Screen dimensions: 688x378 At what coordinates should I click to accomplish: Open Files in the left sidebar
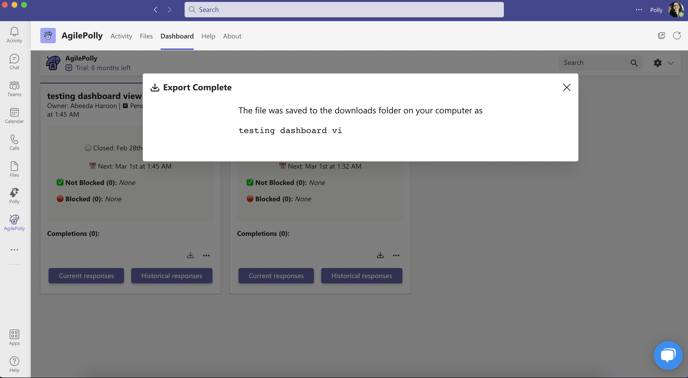click(14, 169)
